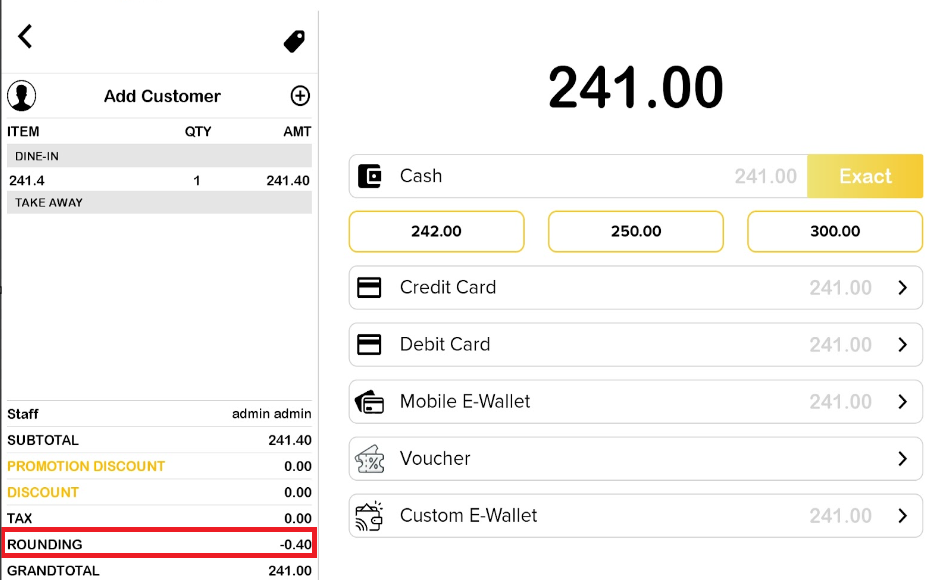Click the Custom E-Wallet icon
Screen dimensions: 951x580
pos(369,516)
